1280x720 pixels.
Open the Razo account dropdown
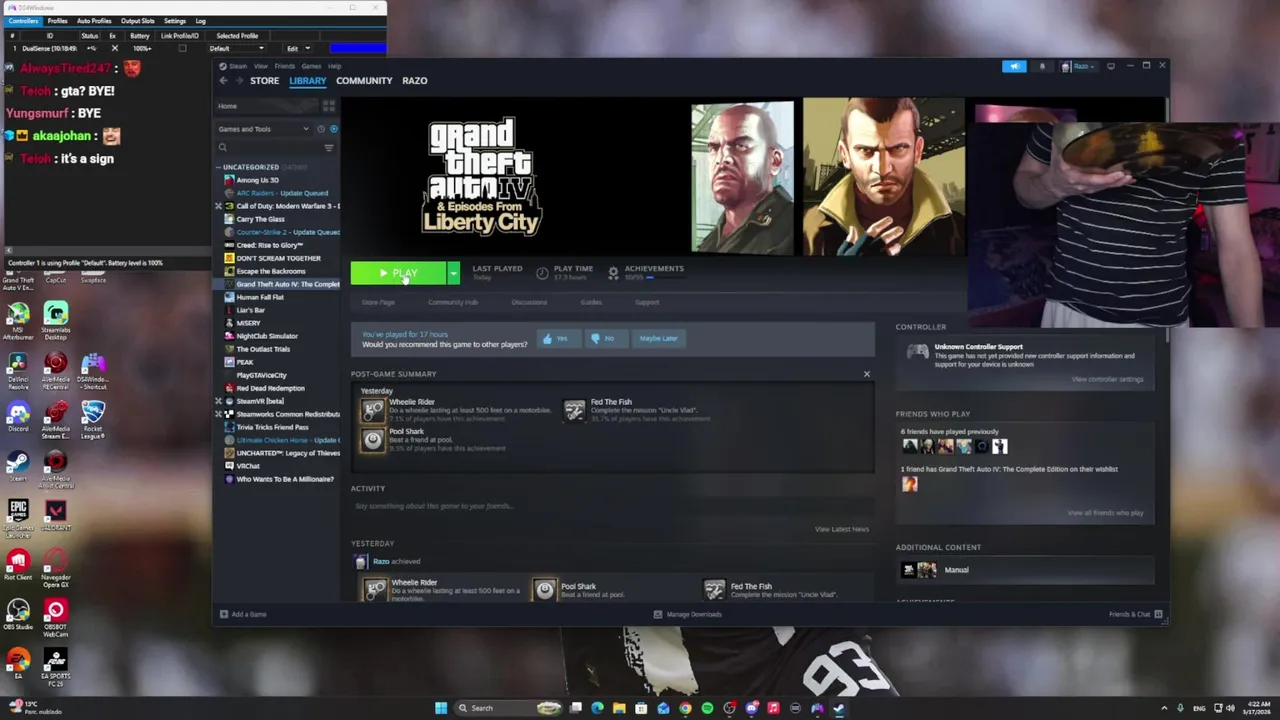coord(1079,66)
